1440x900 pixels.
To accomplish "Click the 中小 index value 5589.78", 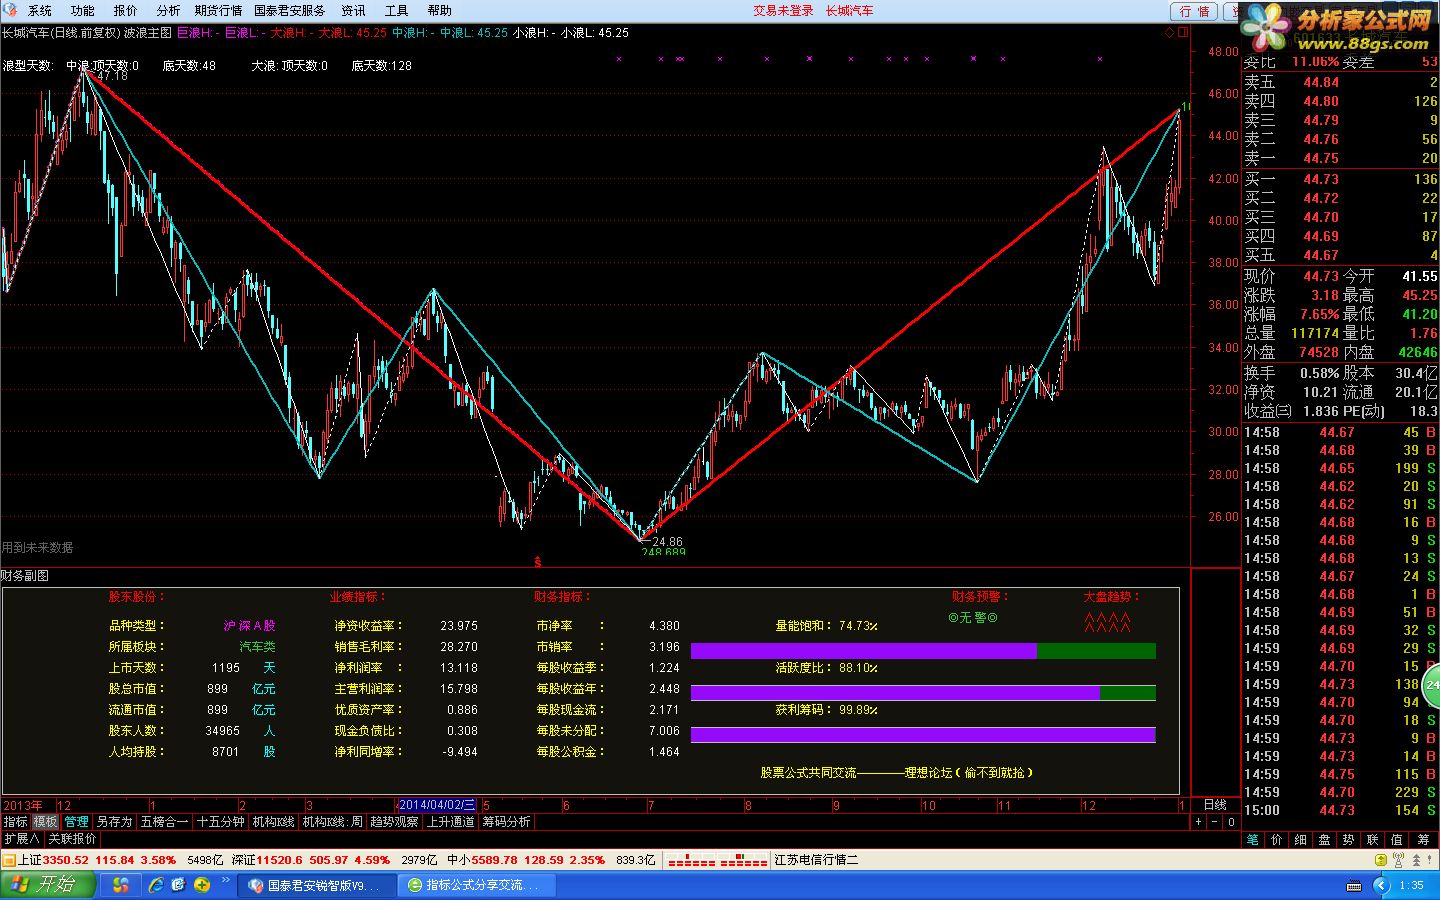I will pos(494,860).
